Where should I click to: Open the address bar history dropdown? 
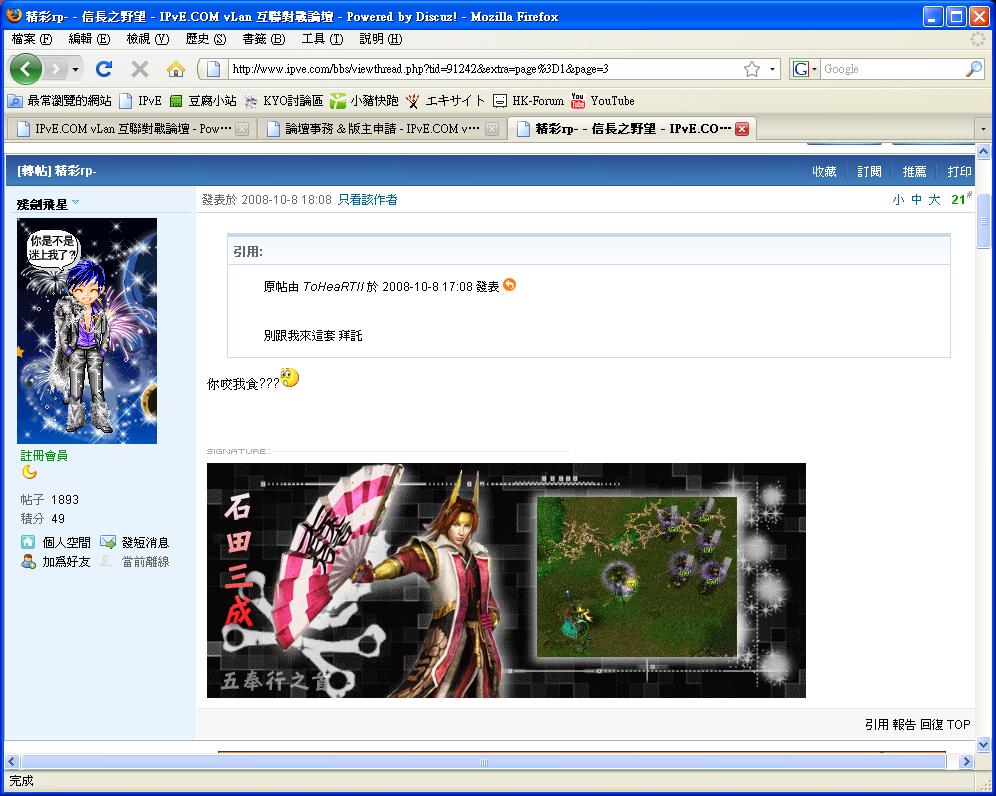(x=772, y=69)
